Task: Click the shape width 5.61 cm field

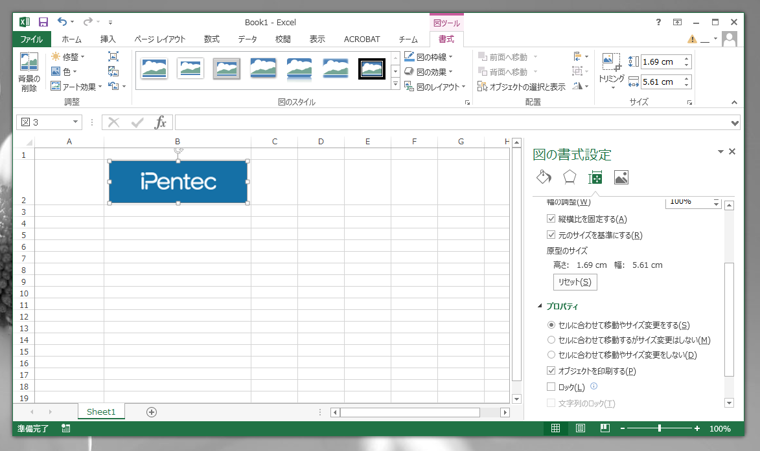Action: point(662,82)
